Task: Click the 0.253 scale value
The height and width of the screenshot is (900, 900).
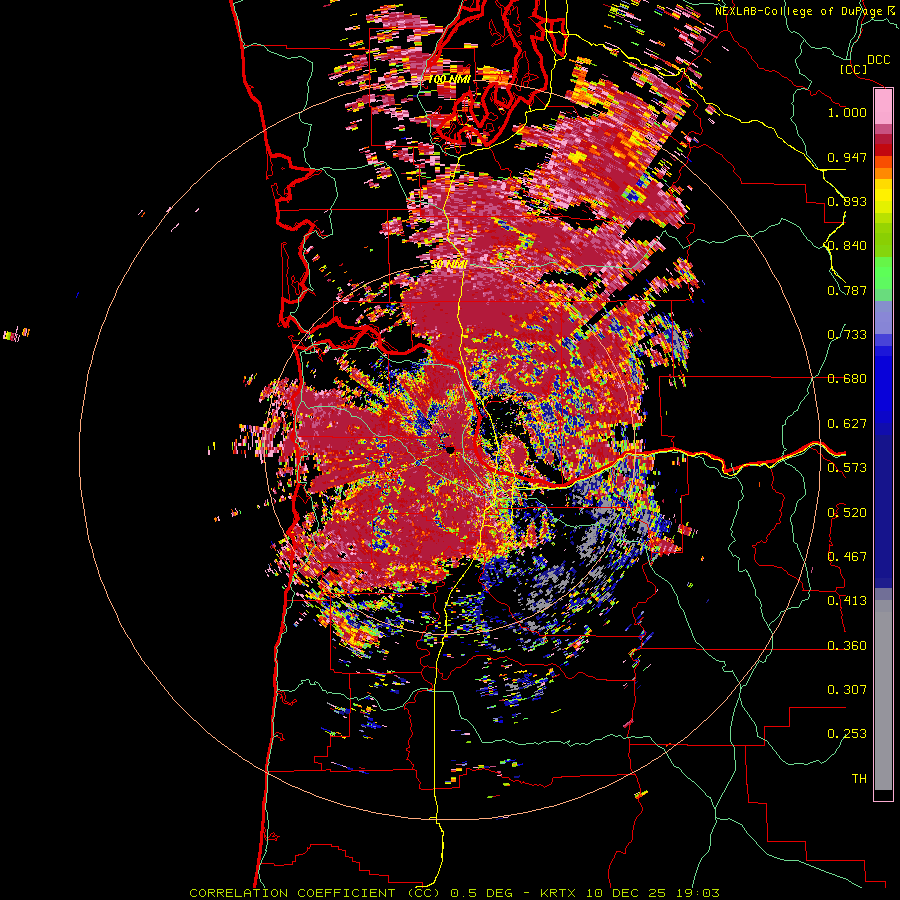Action: point(847,734)
